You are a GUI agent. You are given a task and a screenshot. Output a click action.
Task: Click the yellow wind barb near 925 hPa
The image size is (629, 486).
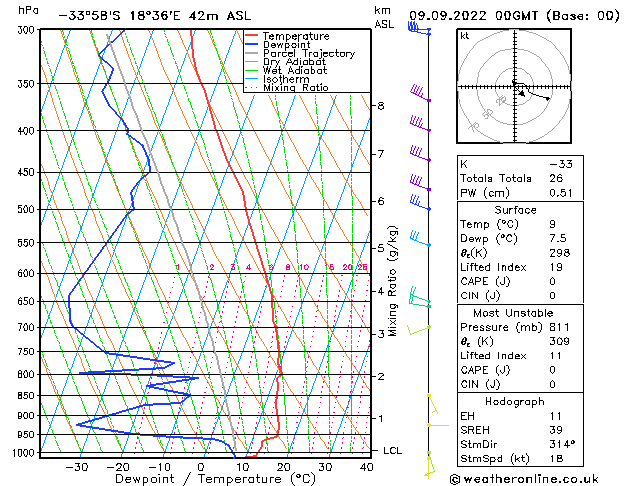click(437, 425)
